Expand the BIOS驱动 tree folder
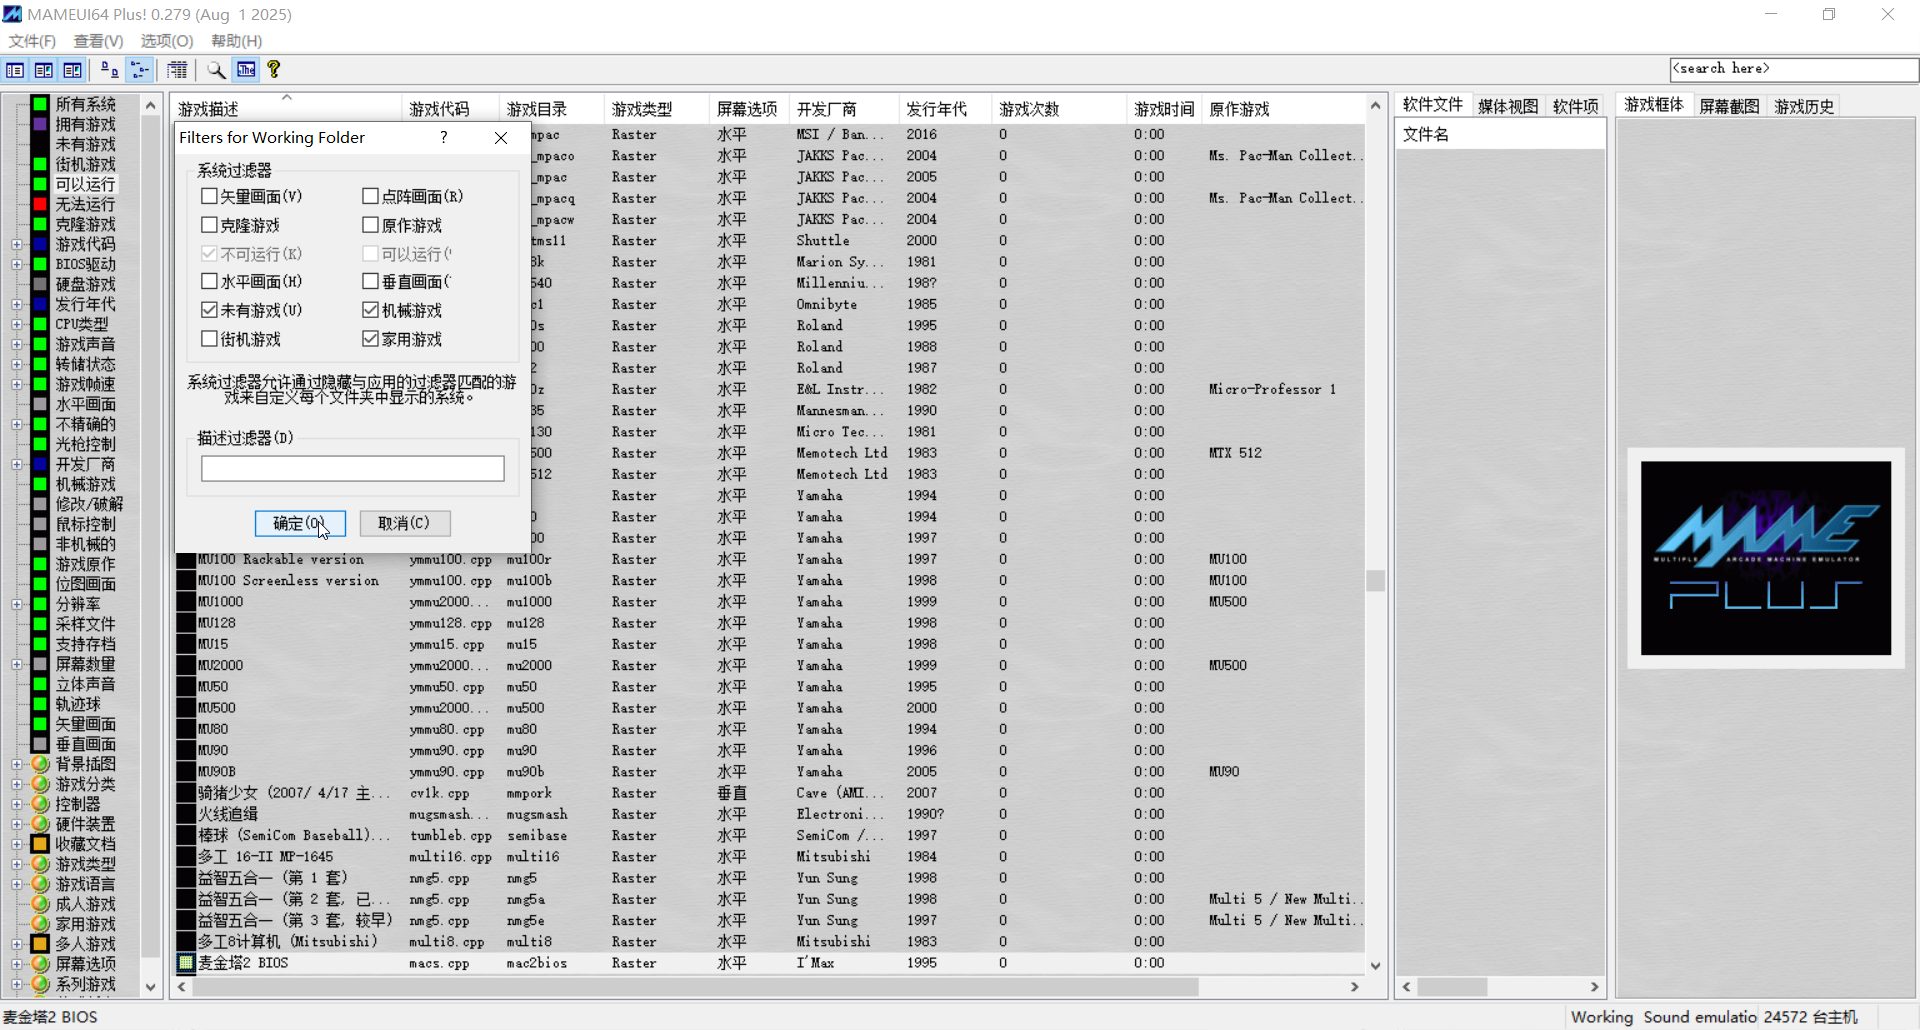The width and height of the screenshot is (1920, 1030). (17, 264)
